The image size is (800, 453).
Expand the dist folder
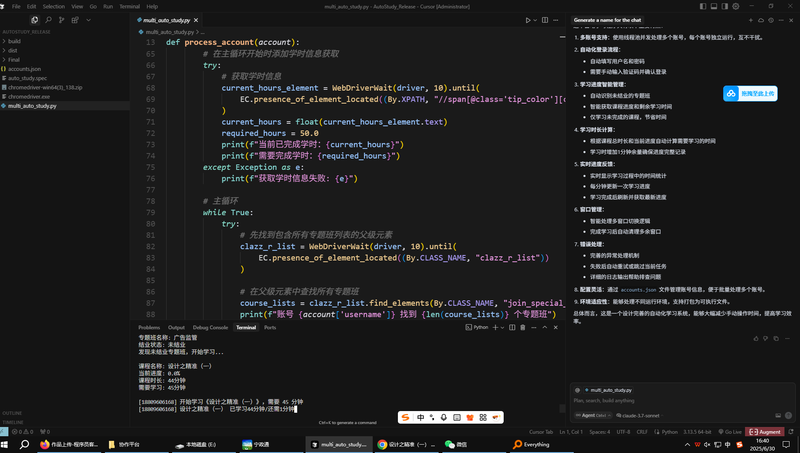(x=13, y=51)
